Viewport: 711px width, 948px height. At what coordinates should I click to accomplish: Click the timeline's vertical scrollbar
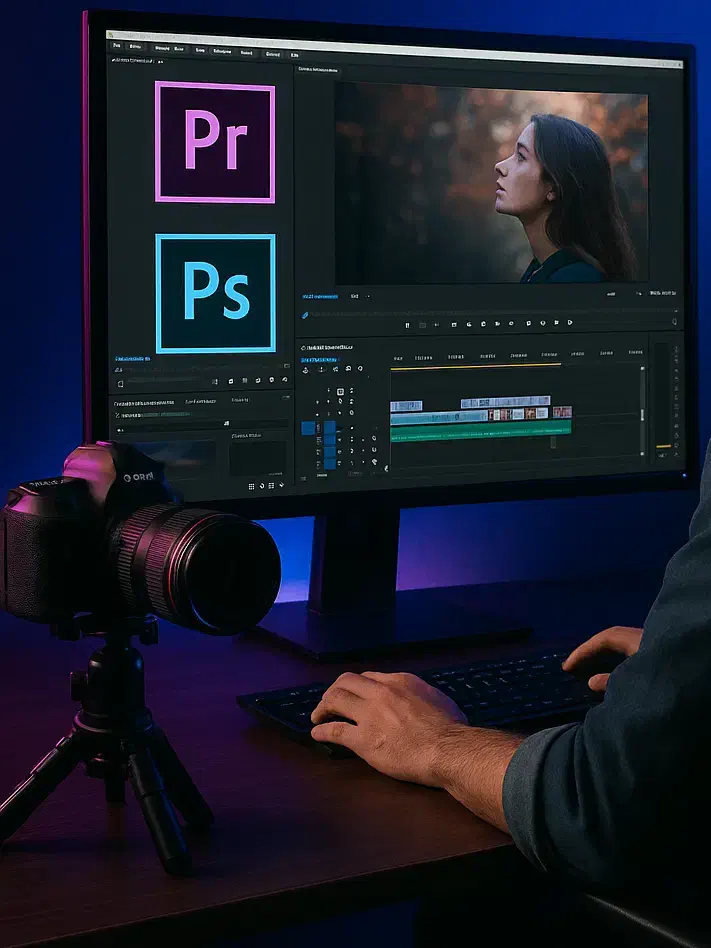[x=642, y=412]
